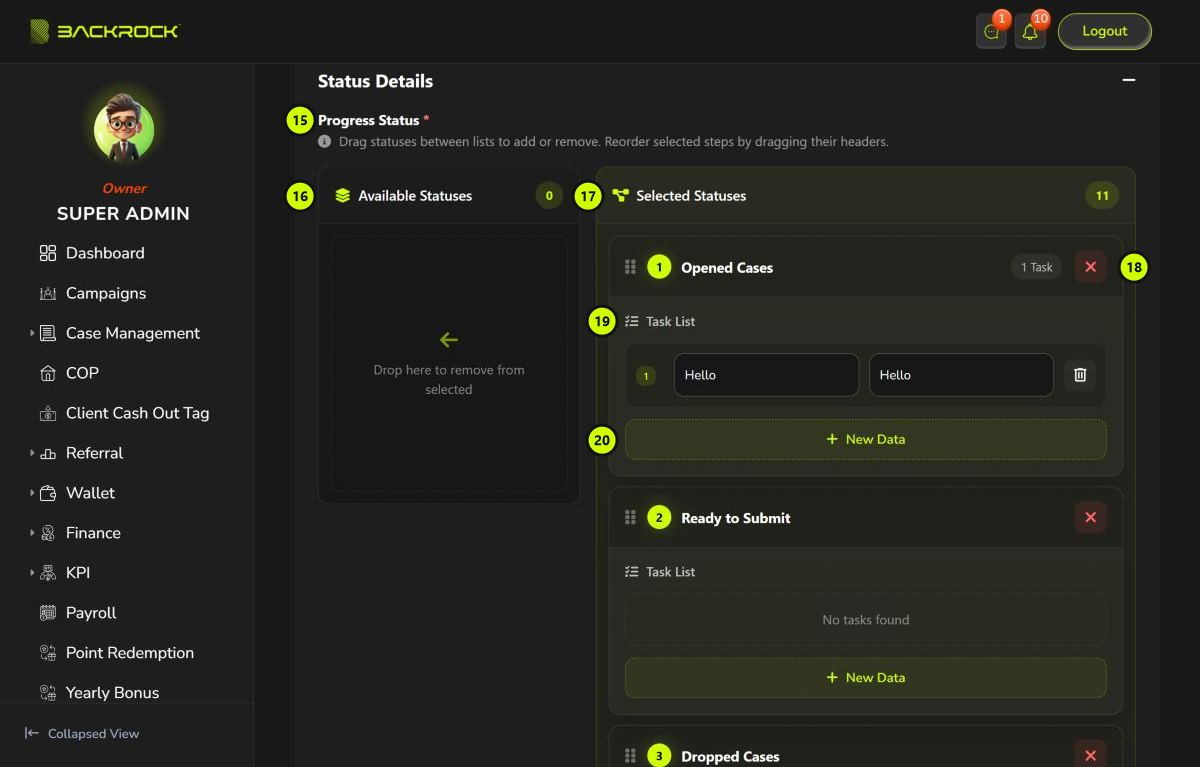Expand the Finance submenu arrow
Viewport: 1200px width, 767px height.
(32, 533)
